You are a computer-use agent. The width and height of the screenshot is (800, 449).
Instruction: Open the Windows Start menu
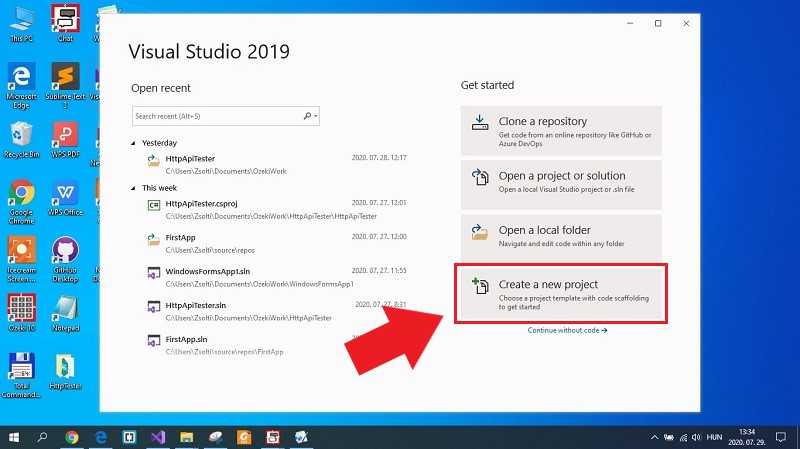[x=14, y=437]
